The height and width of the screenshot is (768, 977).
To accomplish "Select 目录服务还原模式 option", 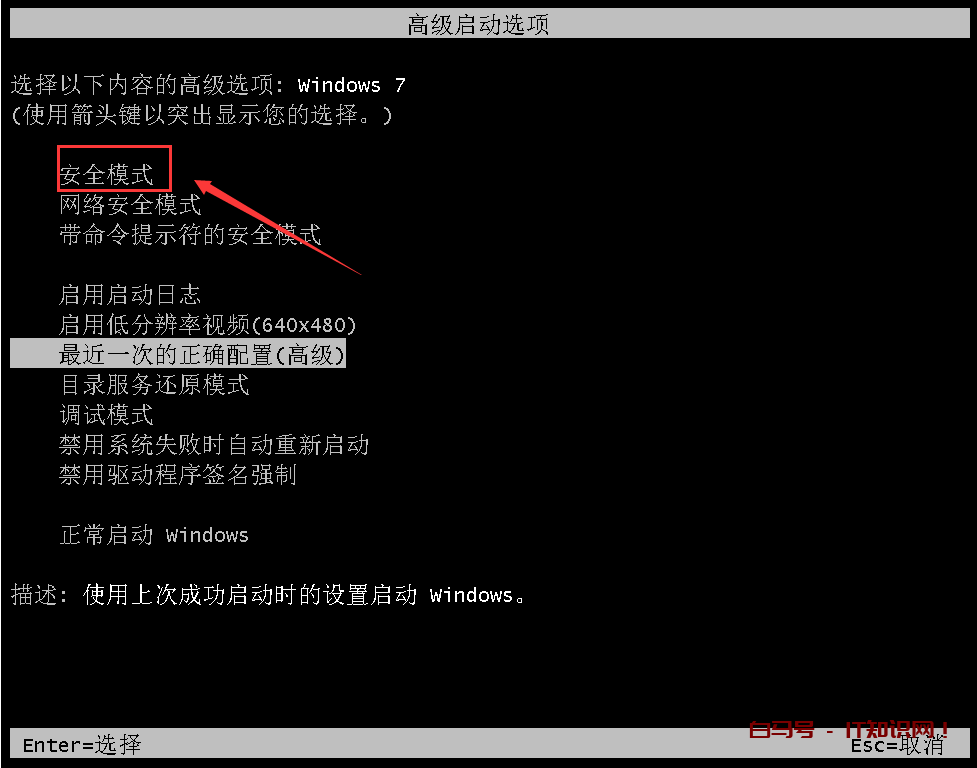I will [x=155, y=384].
